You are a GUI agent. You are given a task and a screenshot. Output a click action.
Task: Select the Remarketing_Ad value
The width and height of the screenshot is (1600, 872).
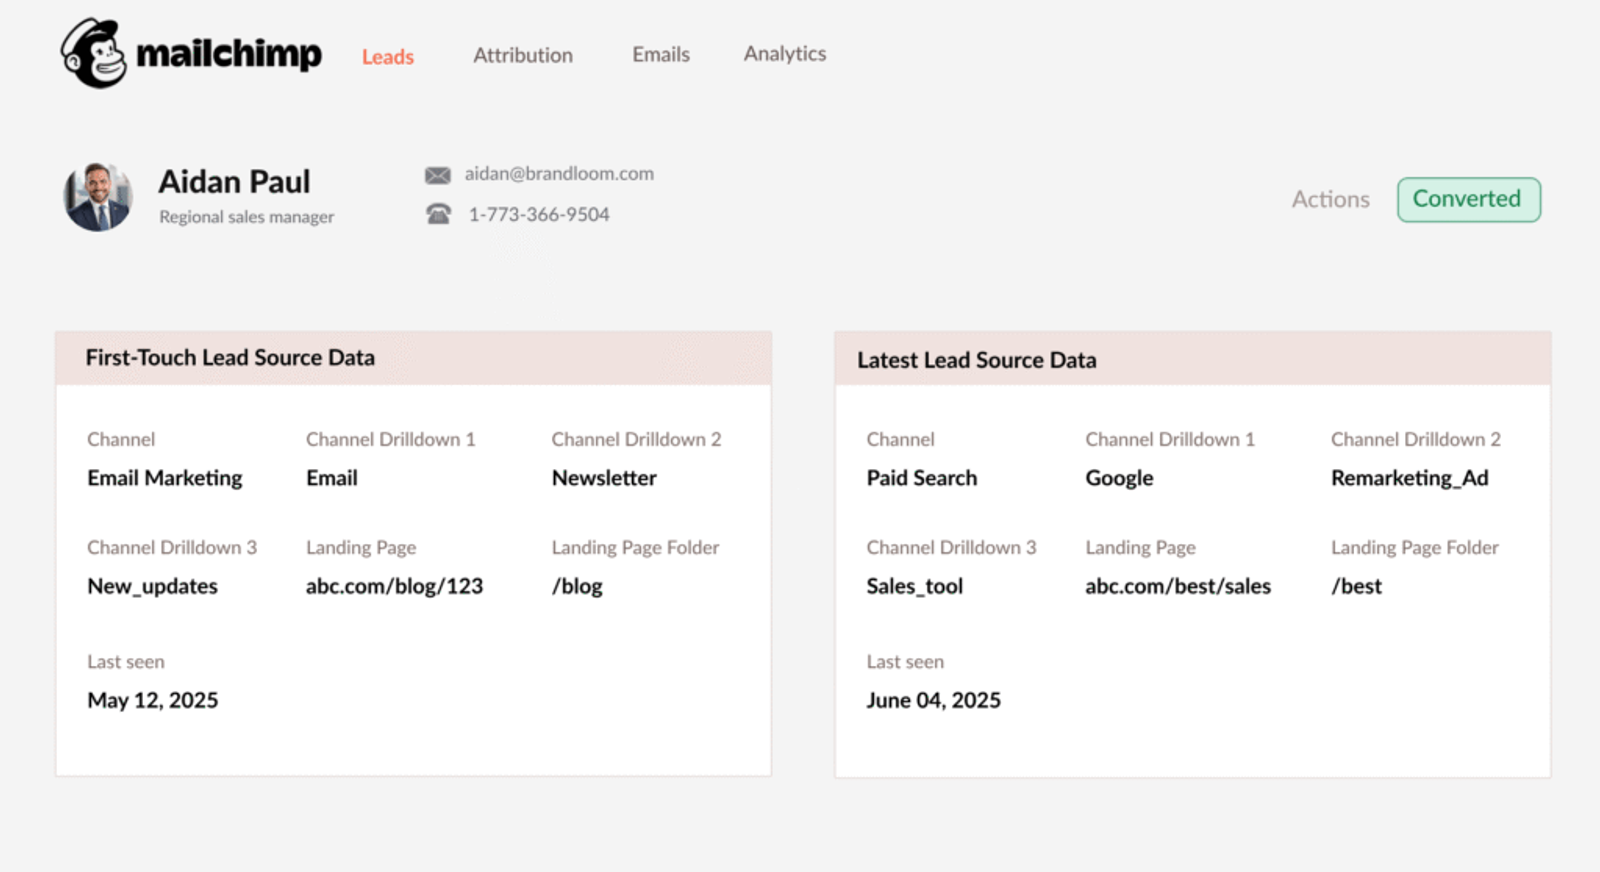1410,478
